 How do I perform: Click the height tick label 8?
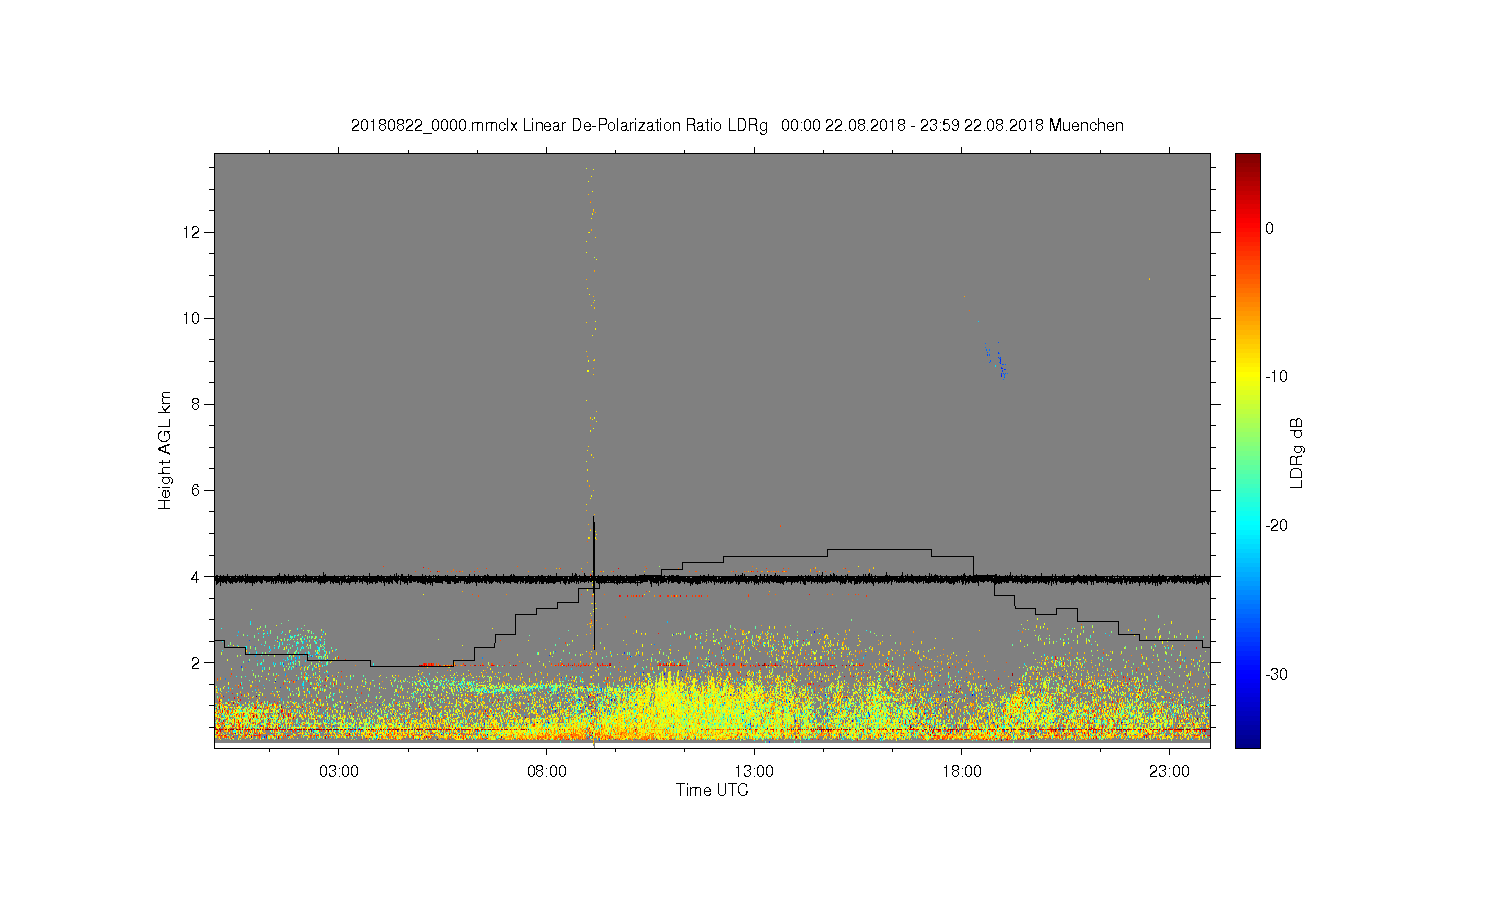196,404
